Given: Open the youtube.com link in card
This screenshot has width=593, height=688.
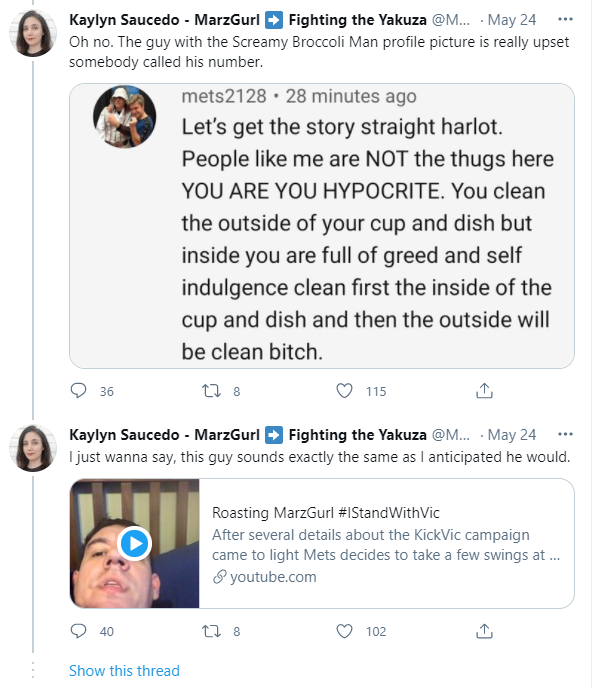Looking at the screenshot, I should (265, 577).
